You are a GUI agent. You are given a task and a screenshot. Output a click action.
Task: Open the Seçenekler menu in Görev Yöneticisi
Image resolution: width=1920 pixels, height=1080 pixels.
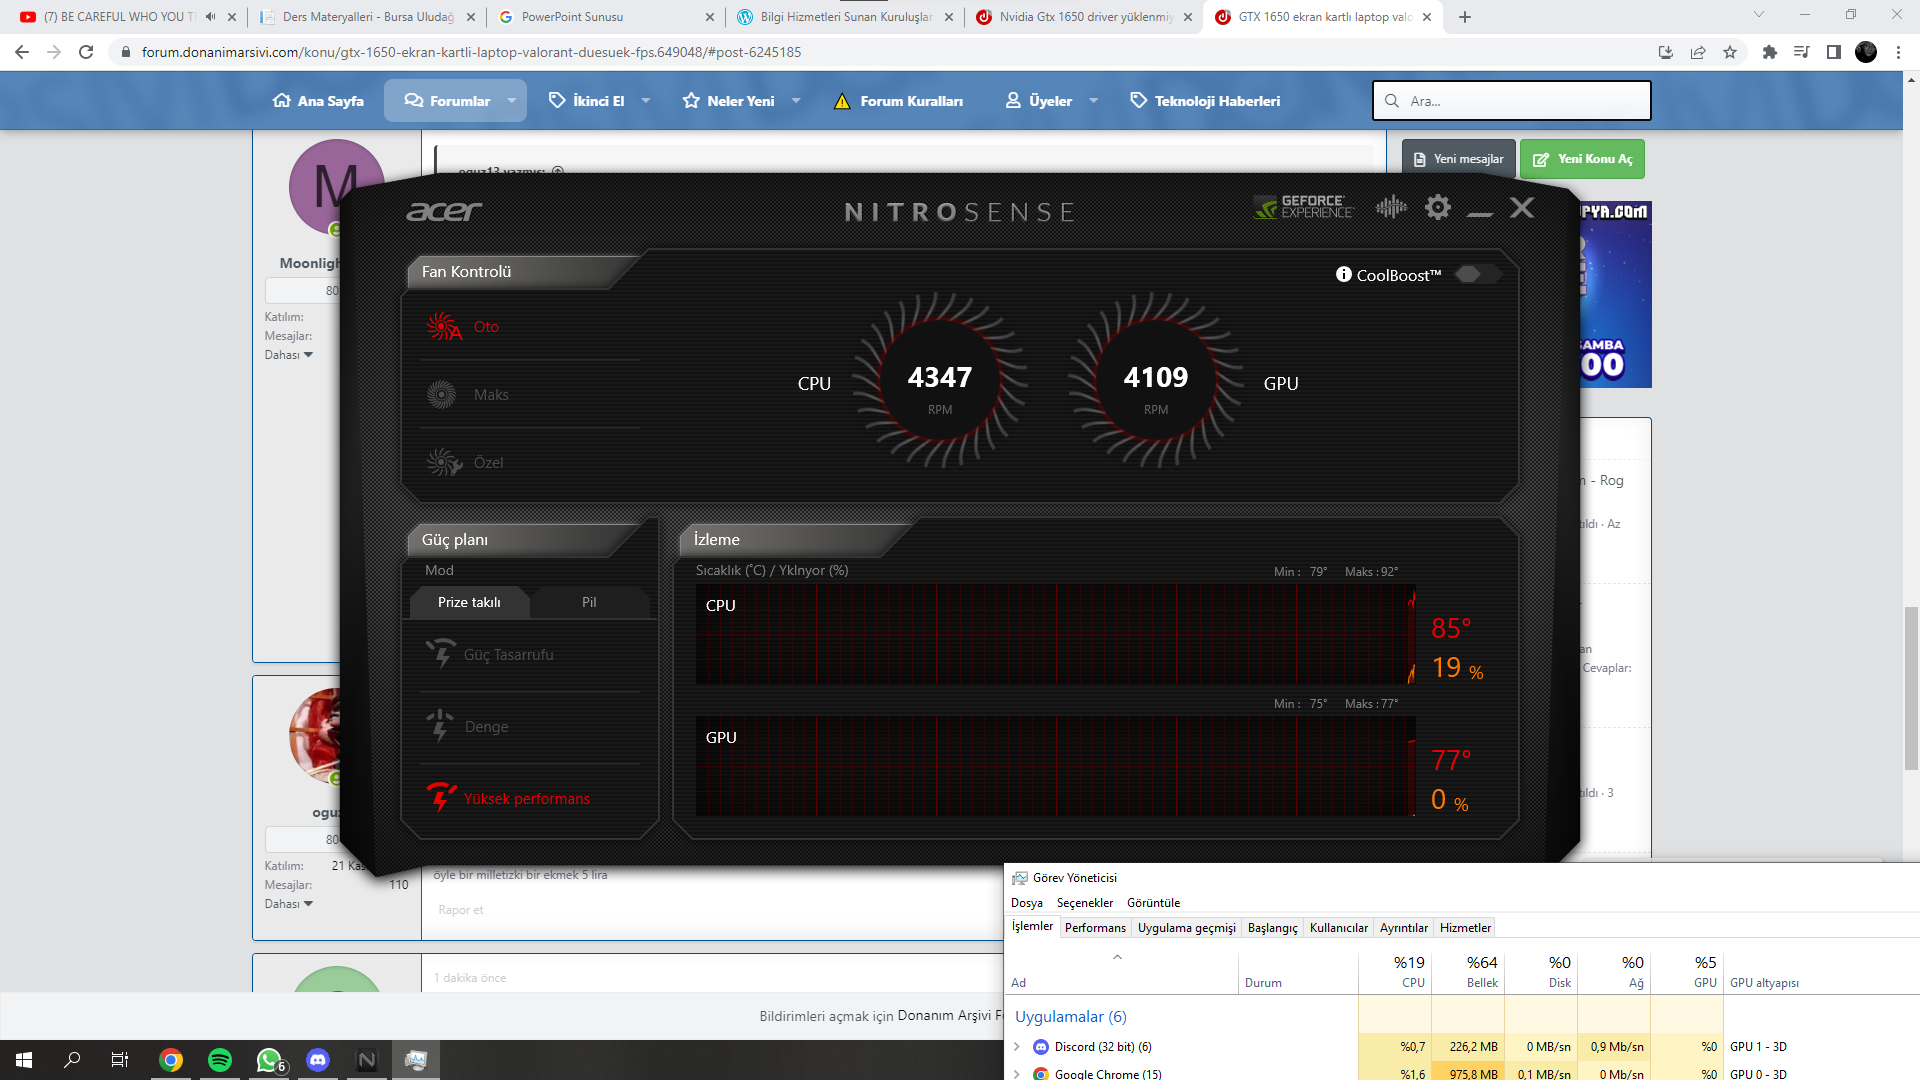pos(1084,903)
